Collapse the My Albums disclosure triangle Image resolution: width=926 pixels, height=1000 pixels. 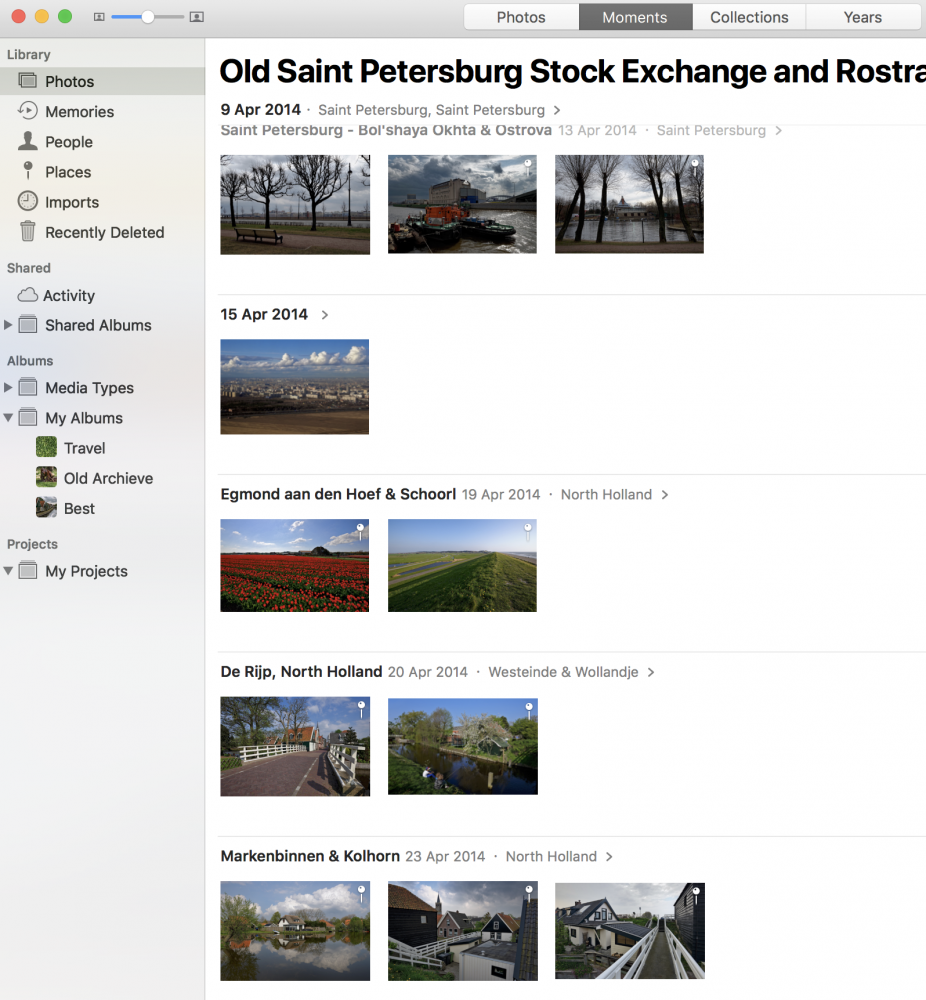8,418
